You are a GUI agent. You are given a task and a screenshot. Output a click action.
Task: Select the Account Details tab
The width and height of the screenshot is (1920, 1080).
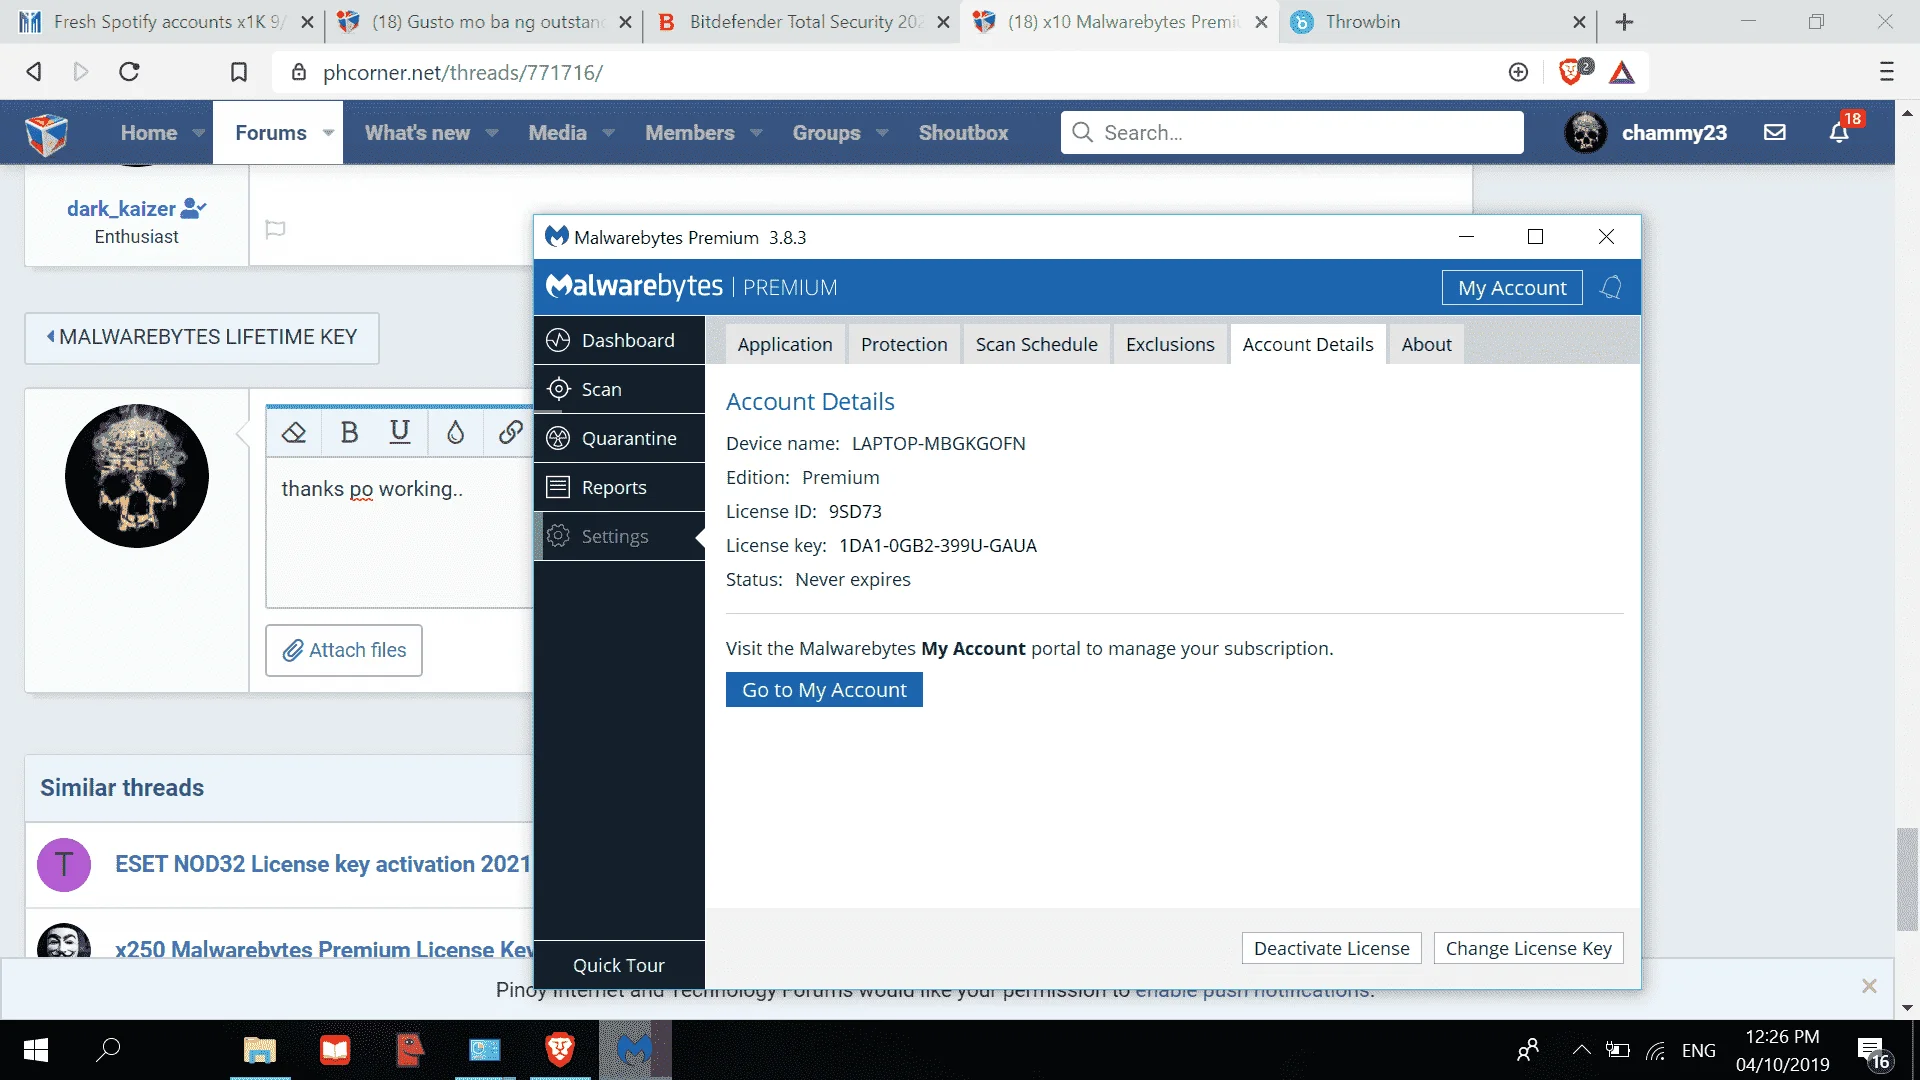pos(1308,344)
